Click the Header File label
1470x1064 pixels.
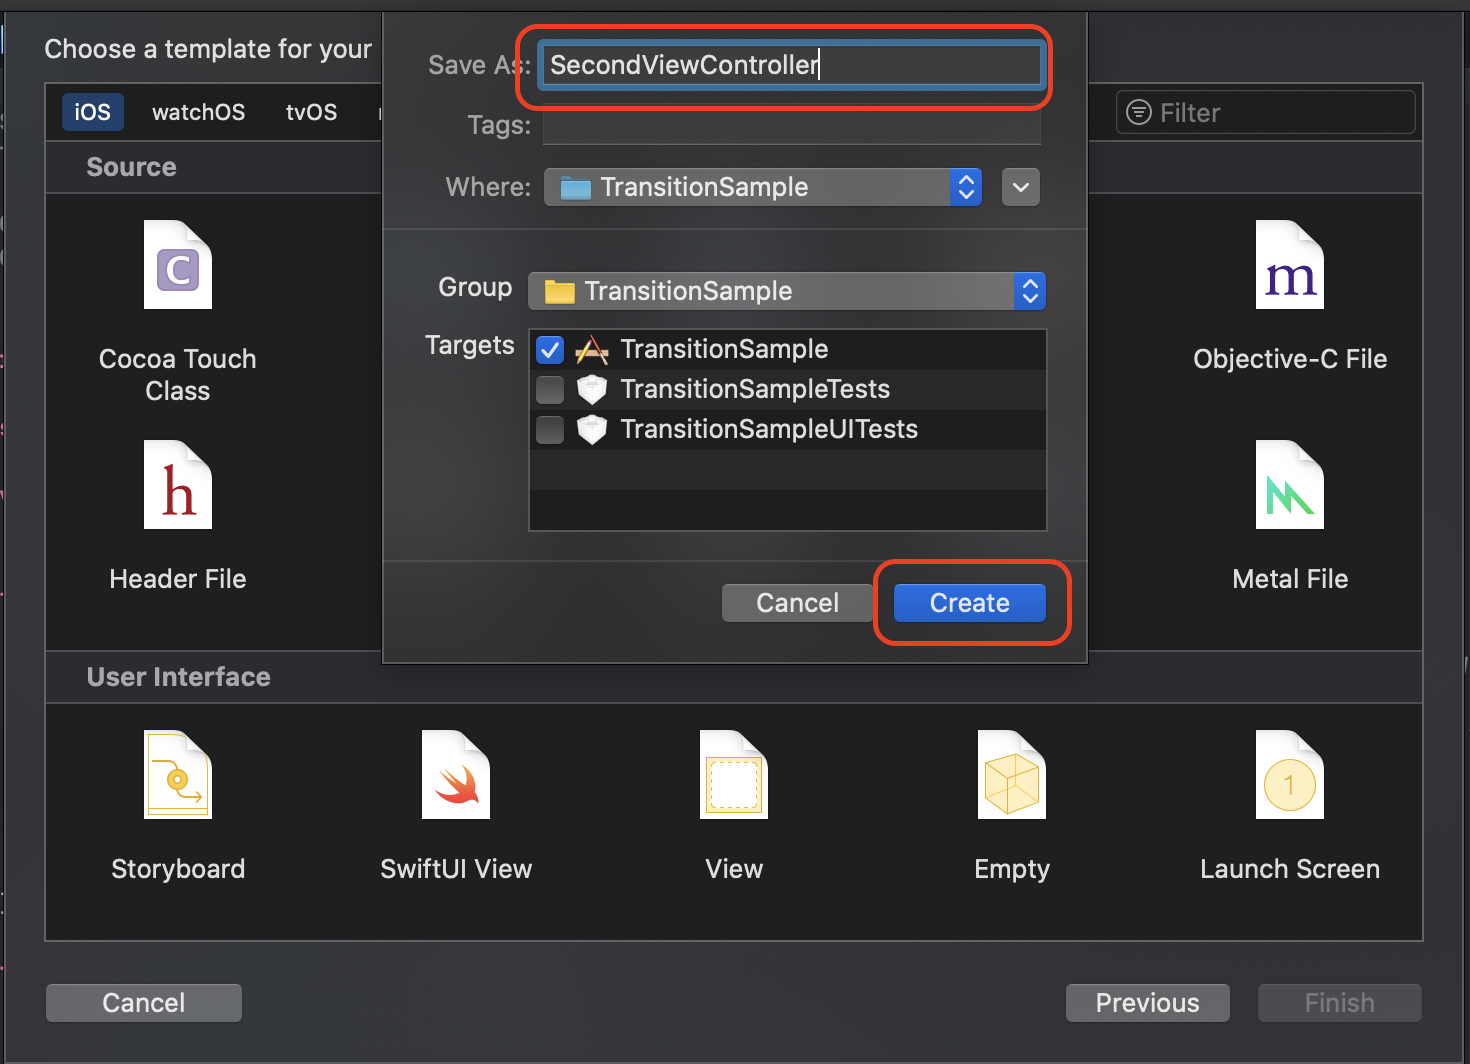click(x=178, y=579)
